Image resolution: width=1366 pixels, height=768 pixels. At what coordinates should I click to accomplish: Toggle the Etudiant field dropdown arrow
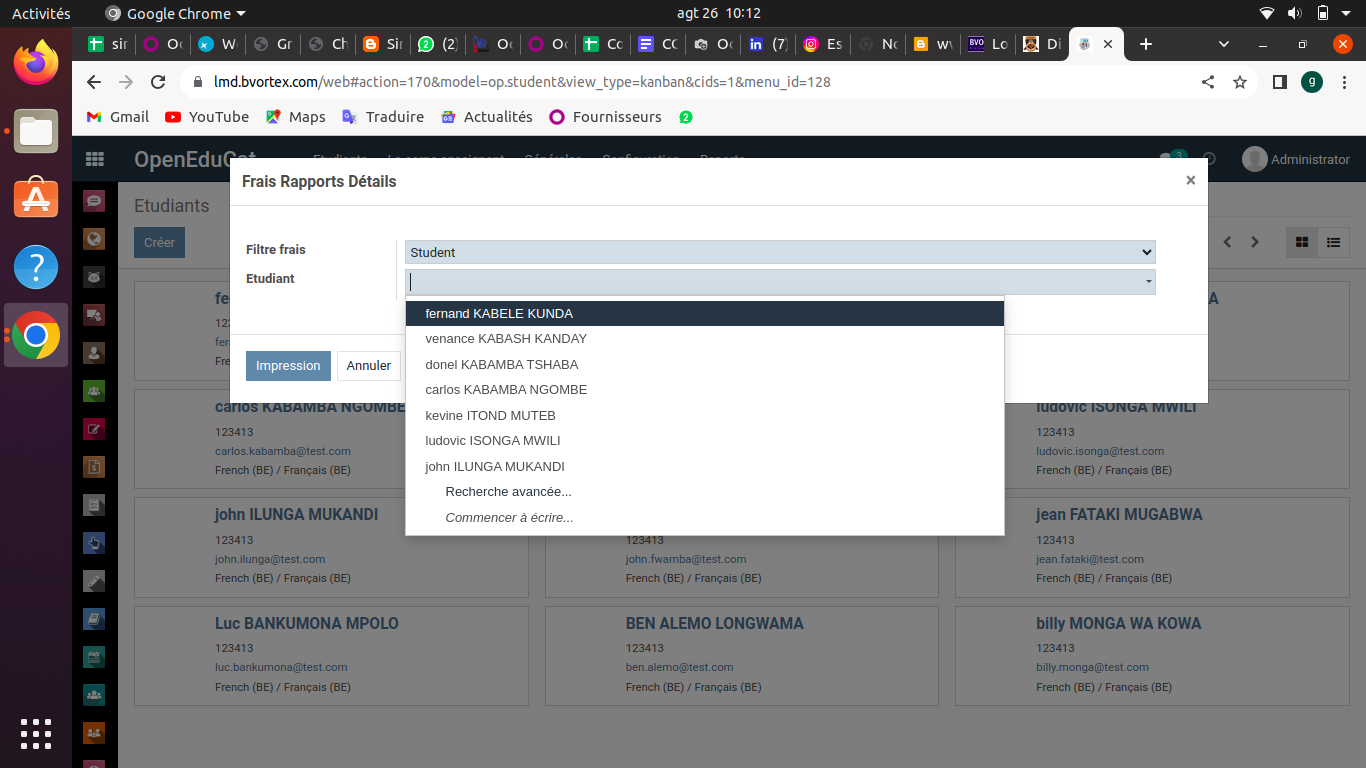click(1147, 283)
